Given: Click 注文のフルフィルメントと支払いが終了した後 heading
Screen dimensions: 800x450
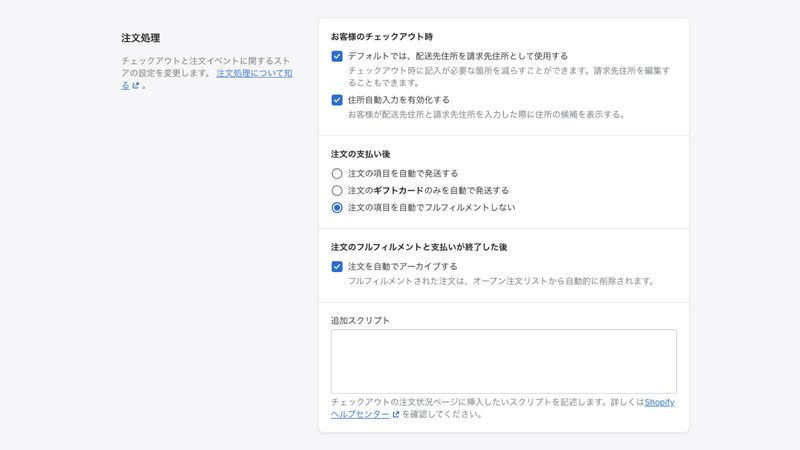Looking at the screenshot, I should (419, 247).
